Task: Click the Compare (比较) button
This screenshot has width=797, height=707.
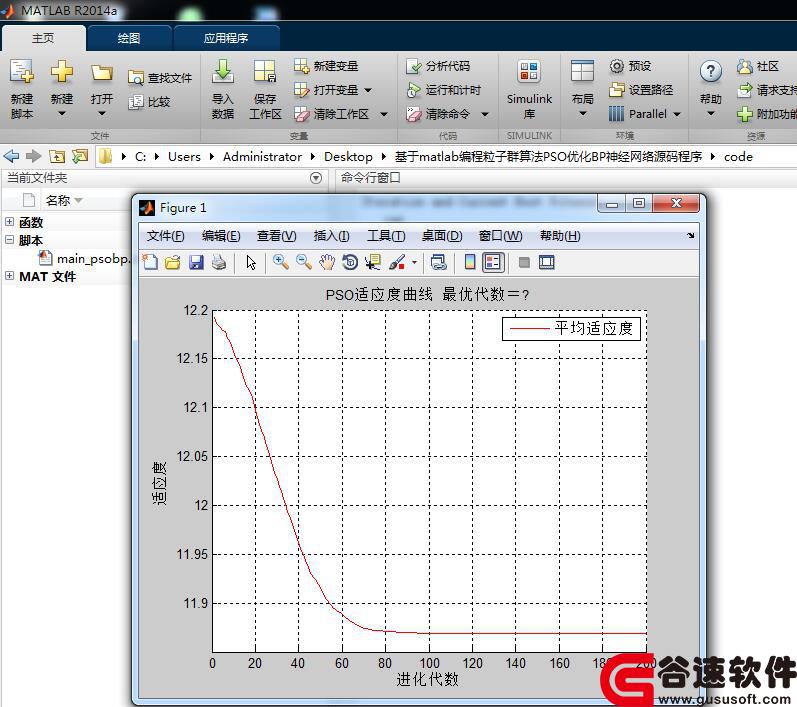Action: pos(149,102)
